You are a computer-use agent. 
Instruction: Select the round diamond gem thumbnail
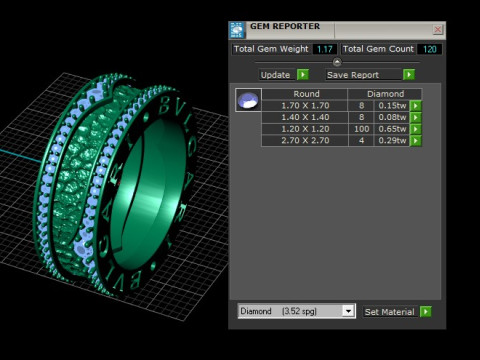pos(248,100)
